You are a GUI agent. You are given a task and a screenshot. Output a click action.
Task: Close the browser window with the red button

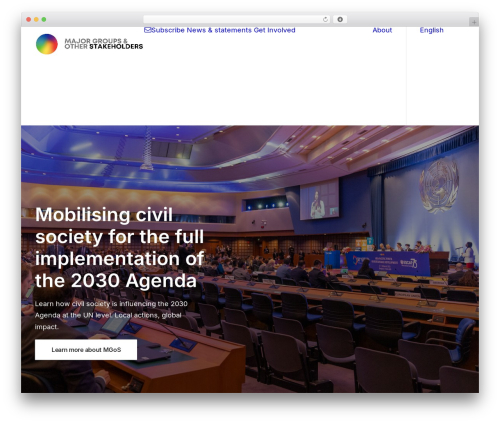coord(29,20)
